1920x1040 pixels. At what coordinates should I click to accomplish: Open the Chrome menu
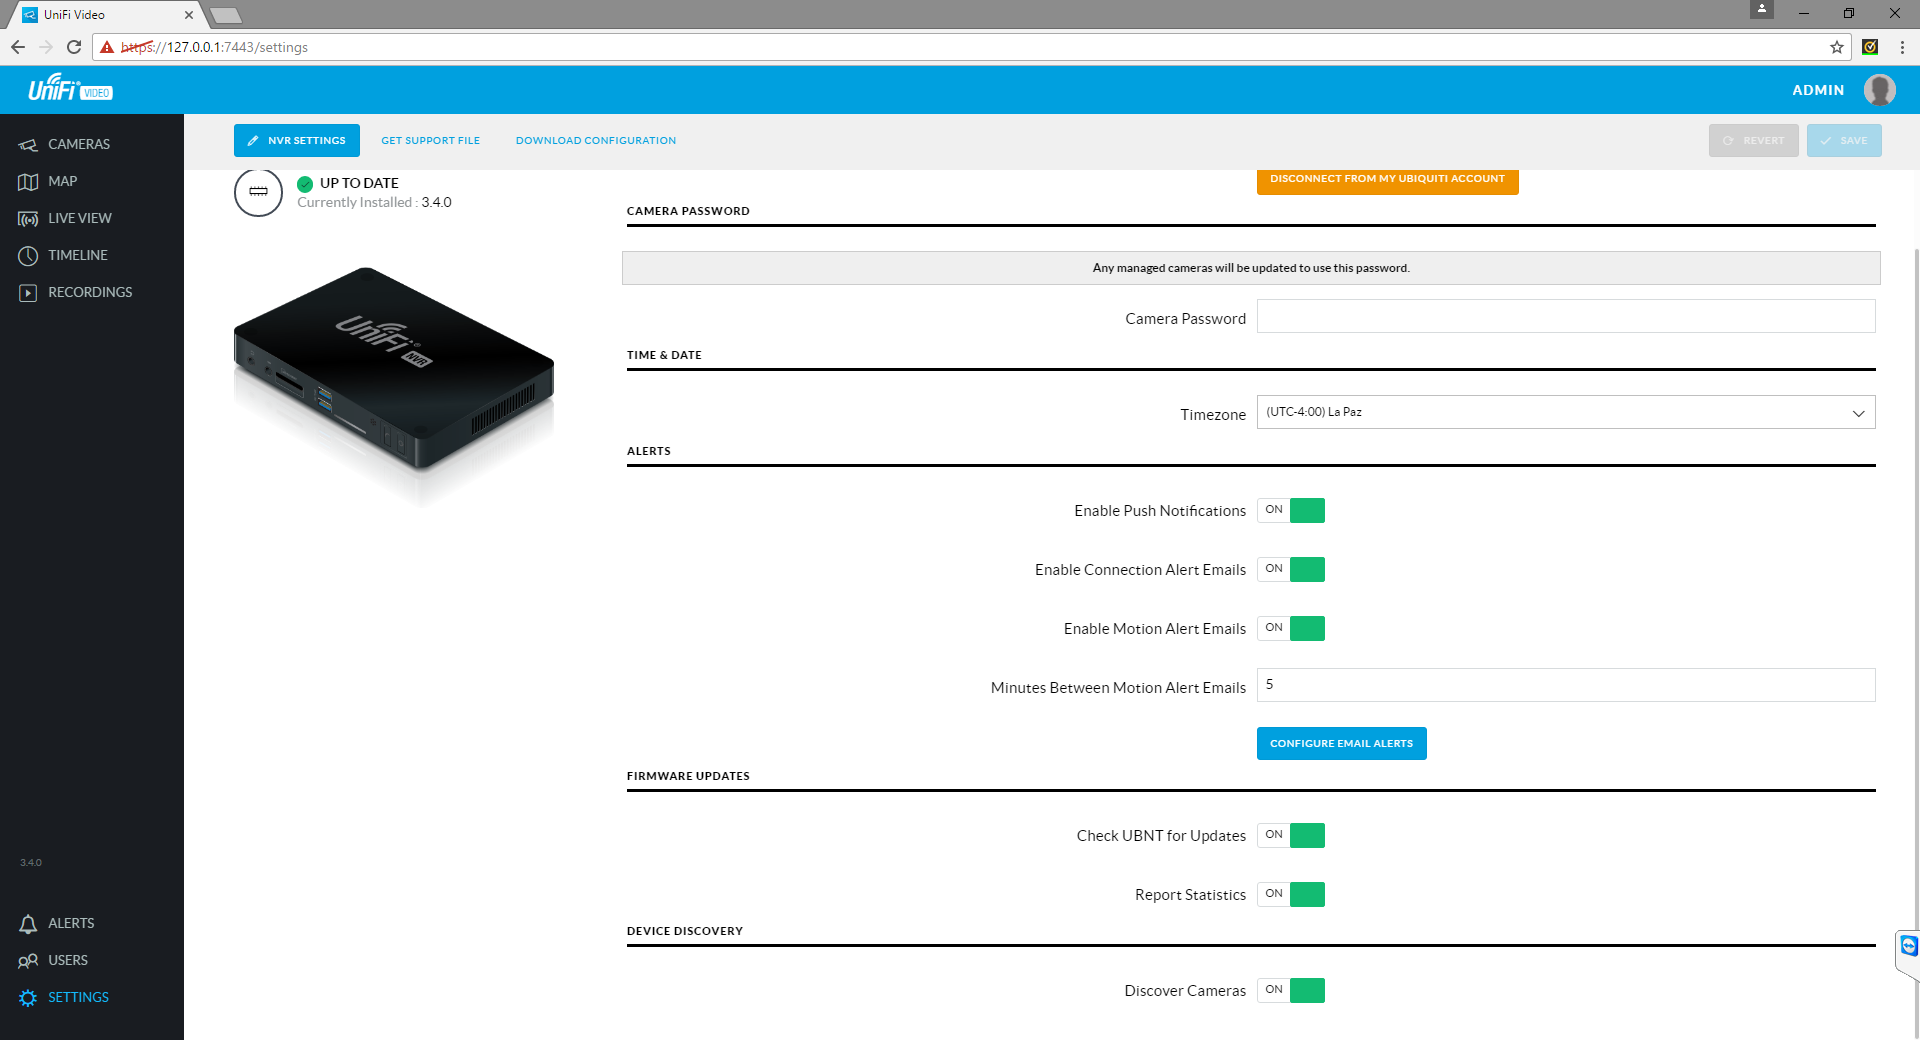pos(1902,47)
